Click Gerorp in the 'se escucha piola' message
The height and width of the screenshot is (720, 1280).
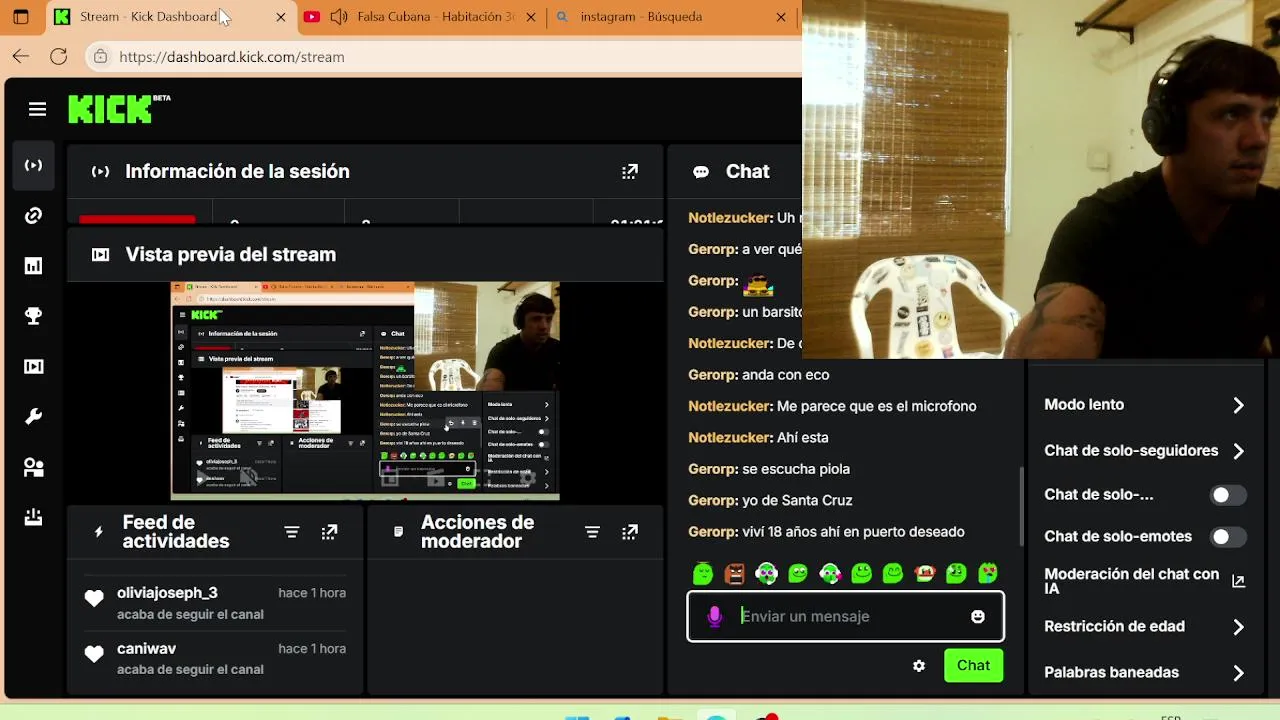click(x=713, y=469)
